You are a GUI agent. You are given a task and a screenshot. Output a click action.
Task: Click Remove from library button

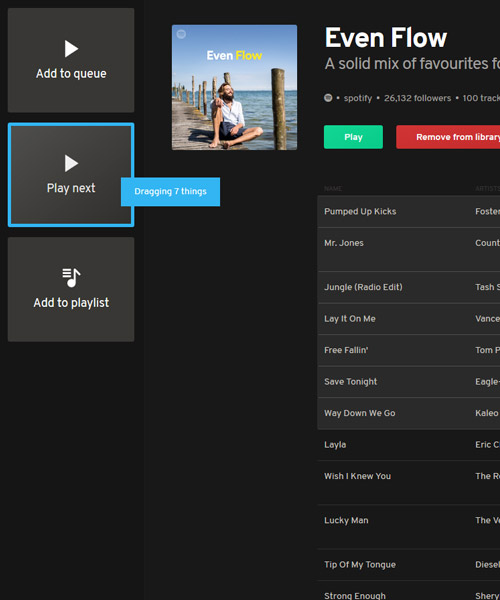[448, 137]
